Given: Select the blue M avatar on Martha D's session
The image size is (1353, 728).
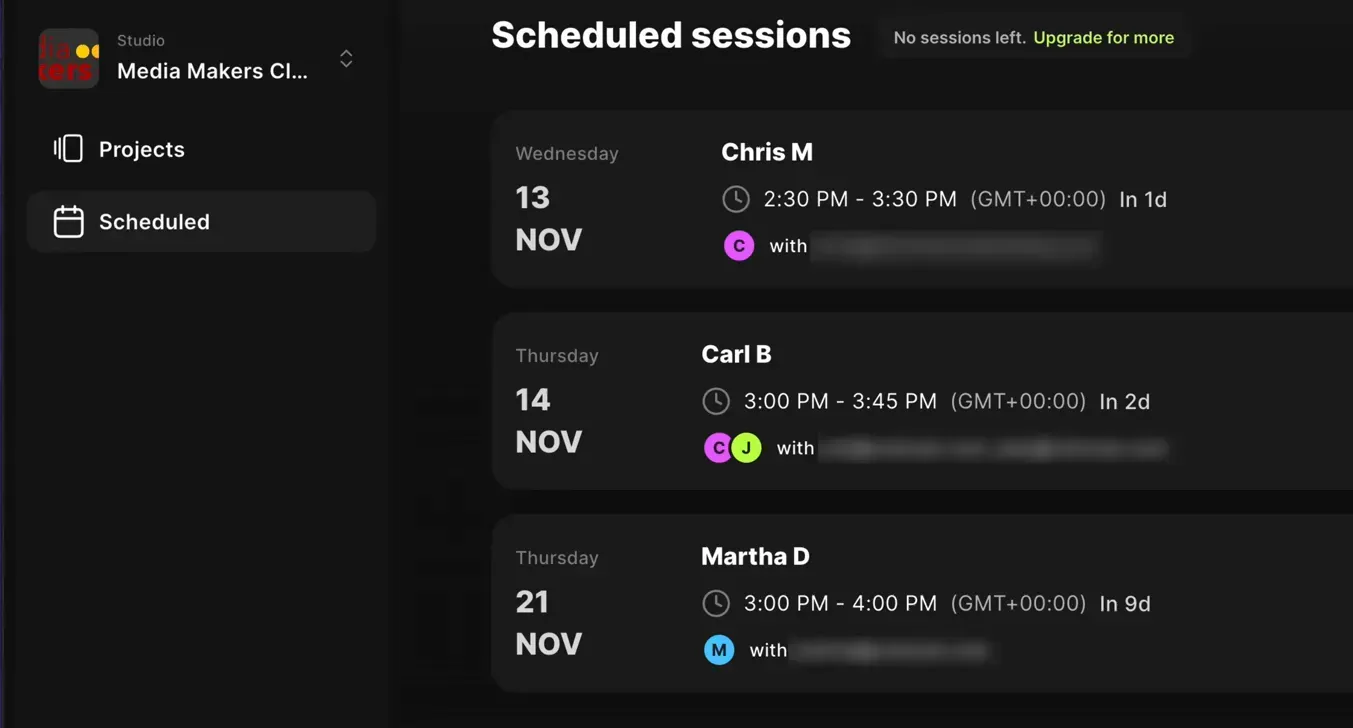Looking at the screenshot, I should (718, 650).
